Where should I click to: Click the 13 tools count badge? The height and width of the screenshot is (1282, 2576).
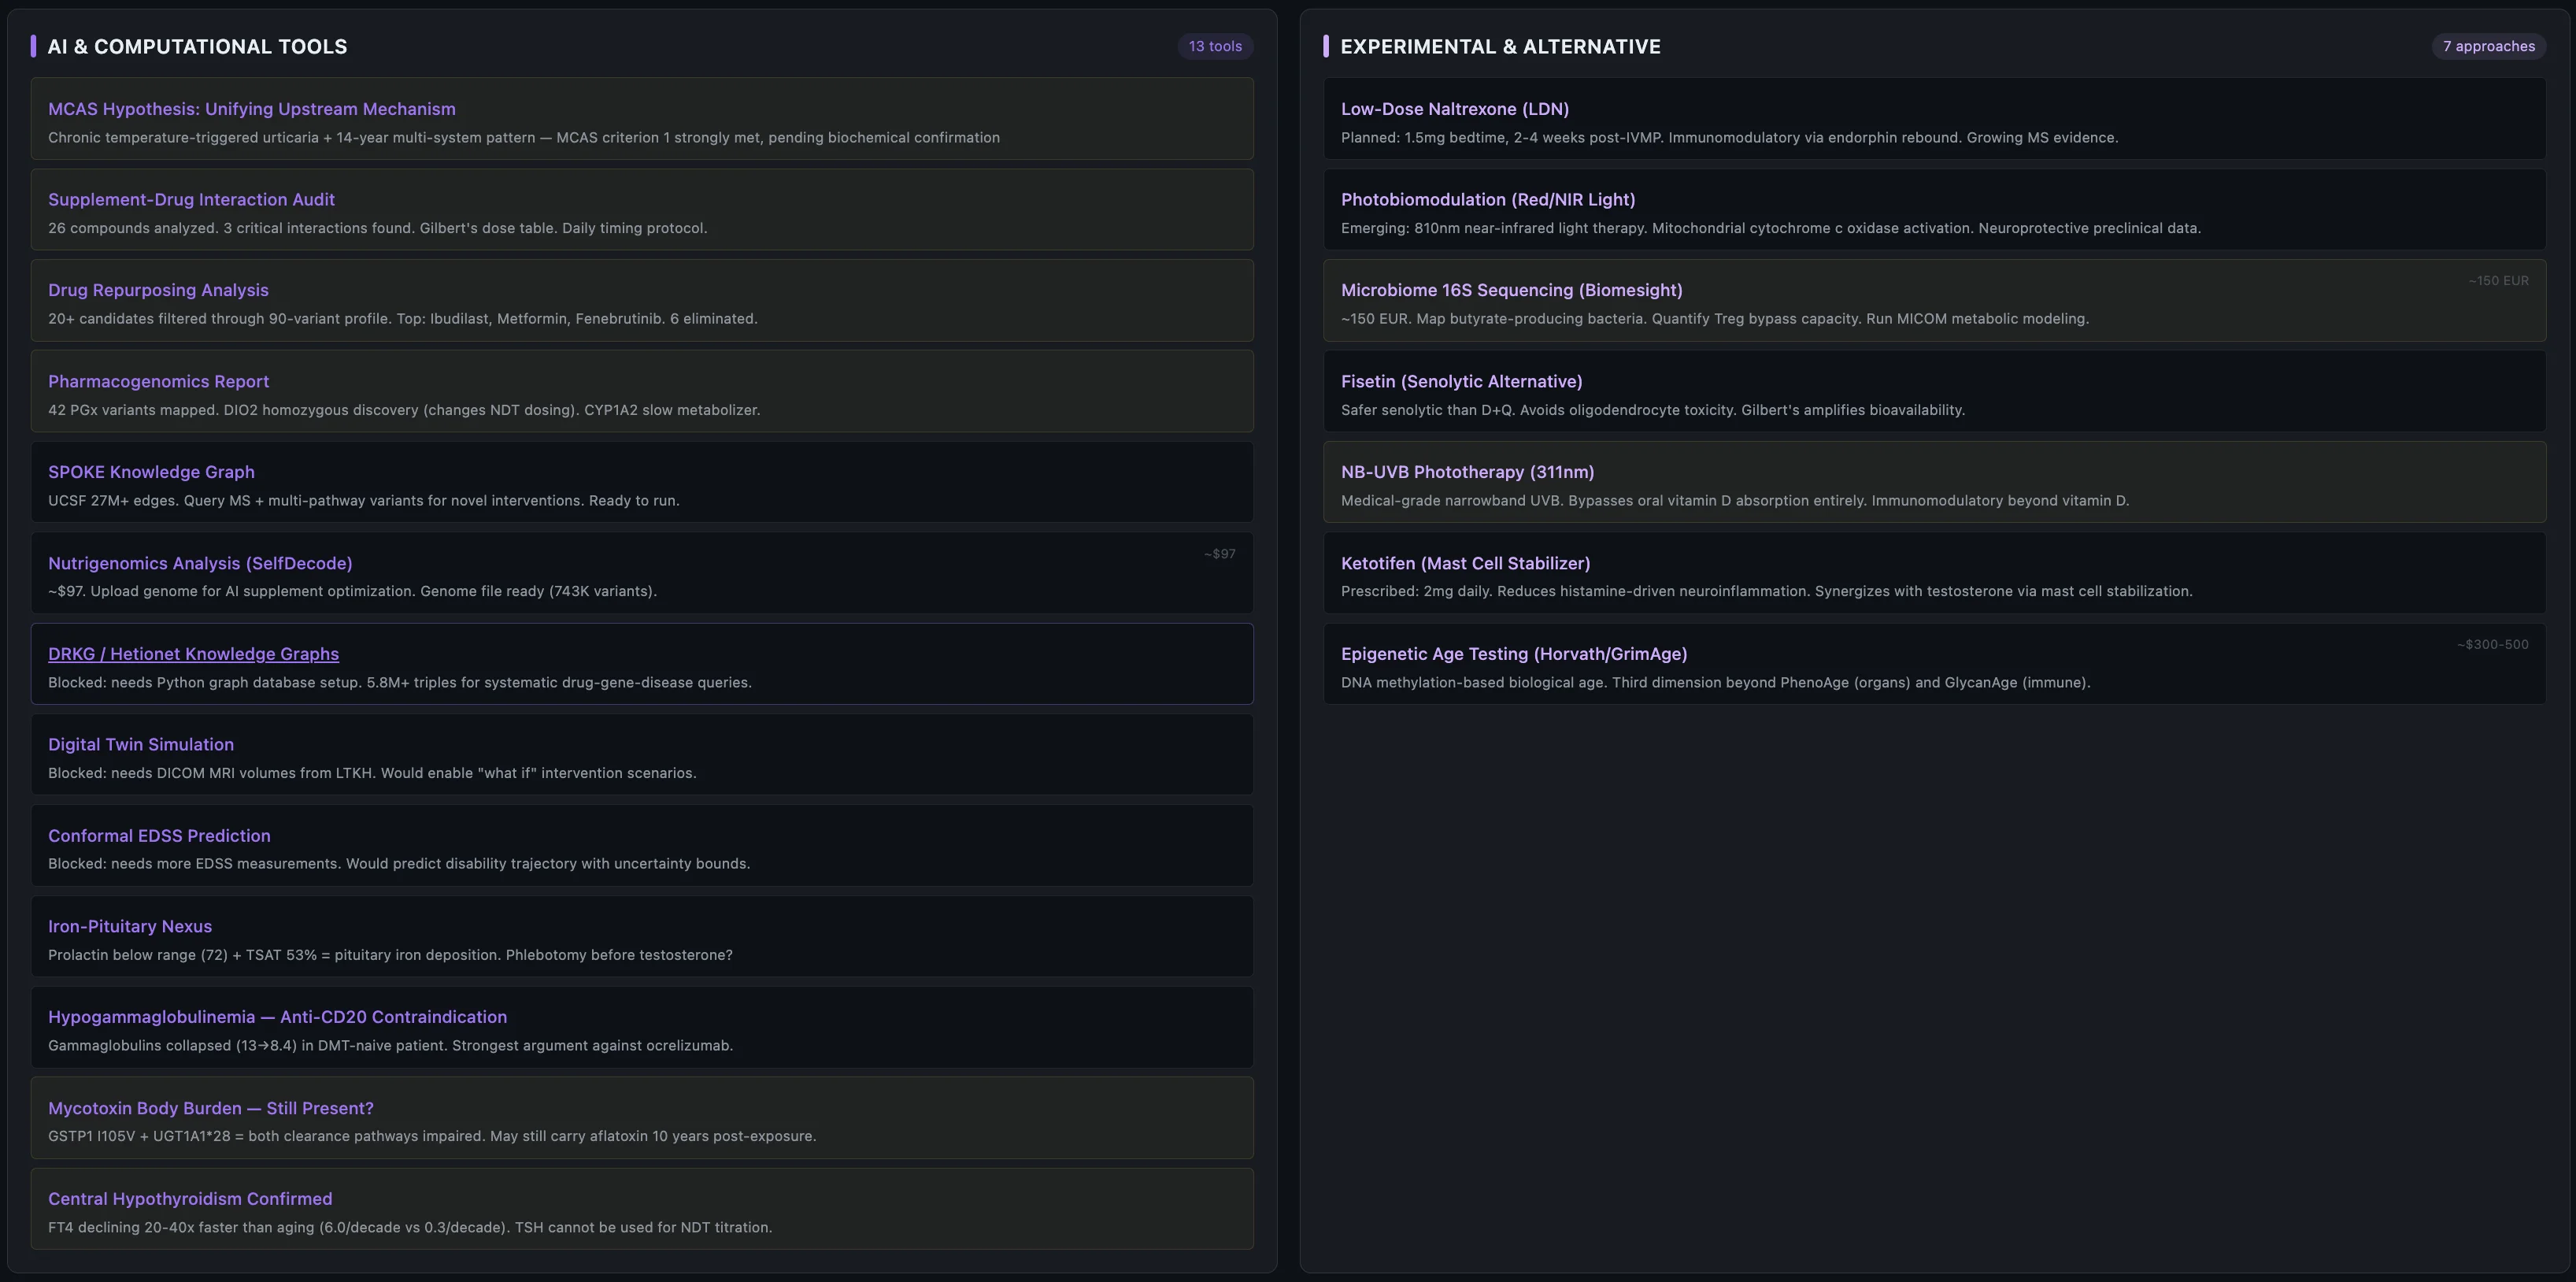(1214, 46)
